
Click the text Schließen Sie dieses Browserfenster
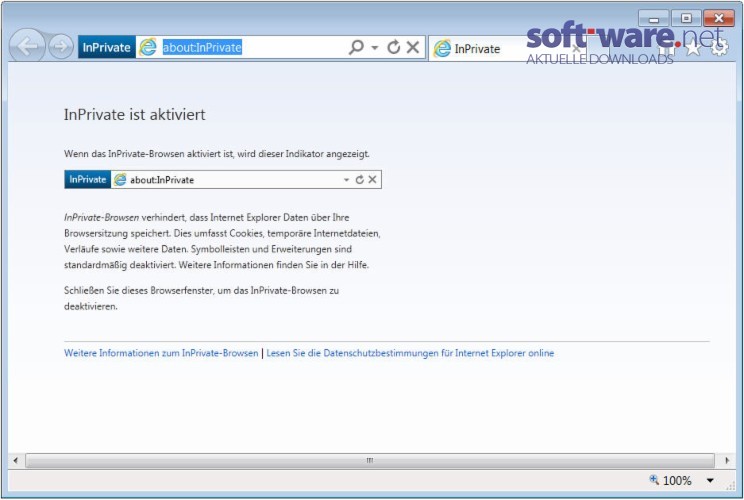coord(139,290)
